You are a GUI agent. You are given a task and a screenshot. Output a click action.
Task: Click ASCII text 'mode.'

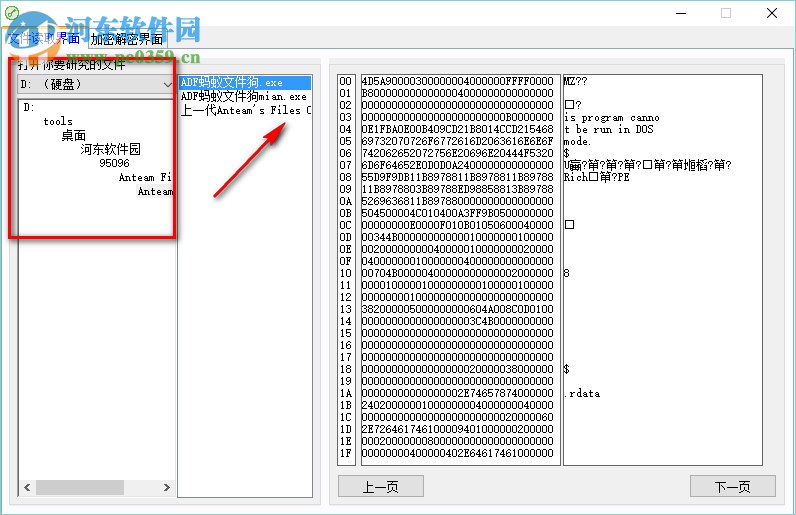coord(578,142)
